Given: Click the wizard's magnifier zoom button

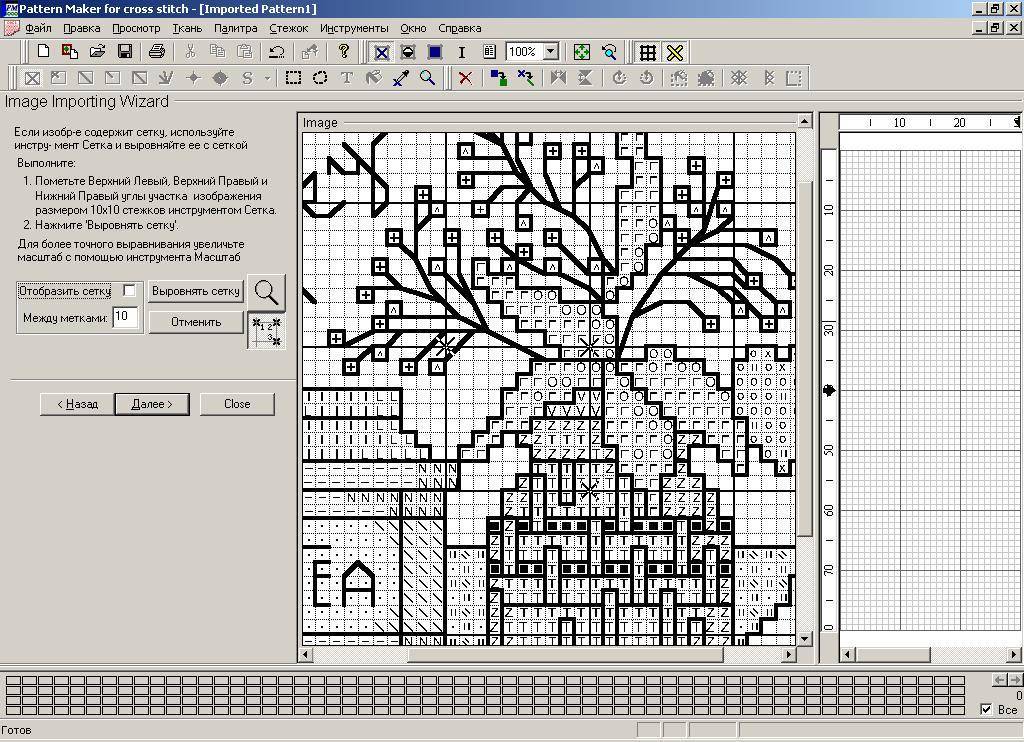Looking at the screenshot, I should 266,292.
